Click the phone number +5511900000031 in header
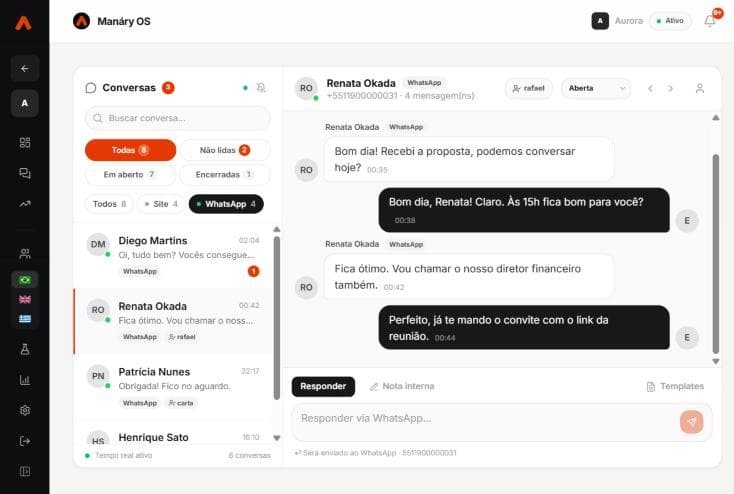734x494 pixels. click(362, 96)
